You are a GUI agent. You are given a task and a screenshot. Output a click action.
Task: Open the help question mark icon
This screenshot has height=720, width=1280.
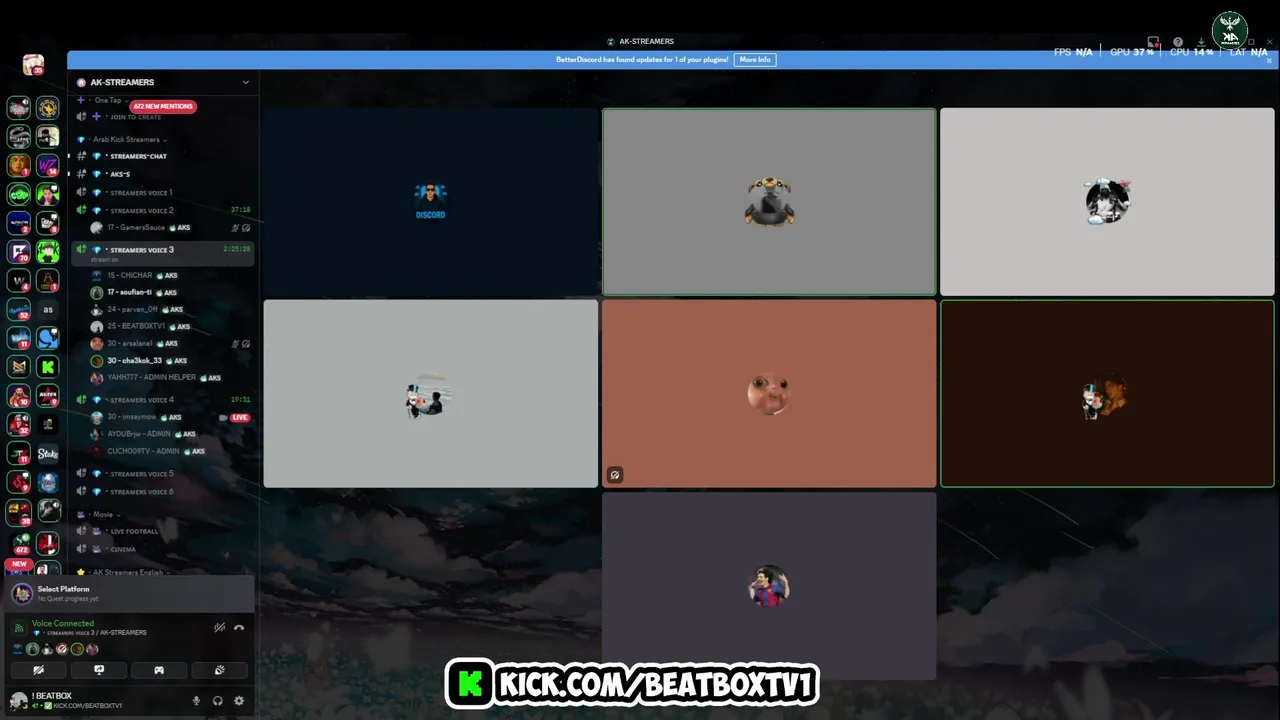point(1177,42)
